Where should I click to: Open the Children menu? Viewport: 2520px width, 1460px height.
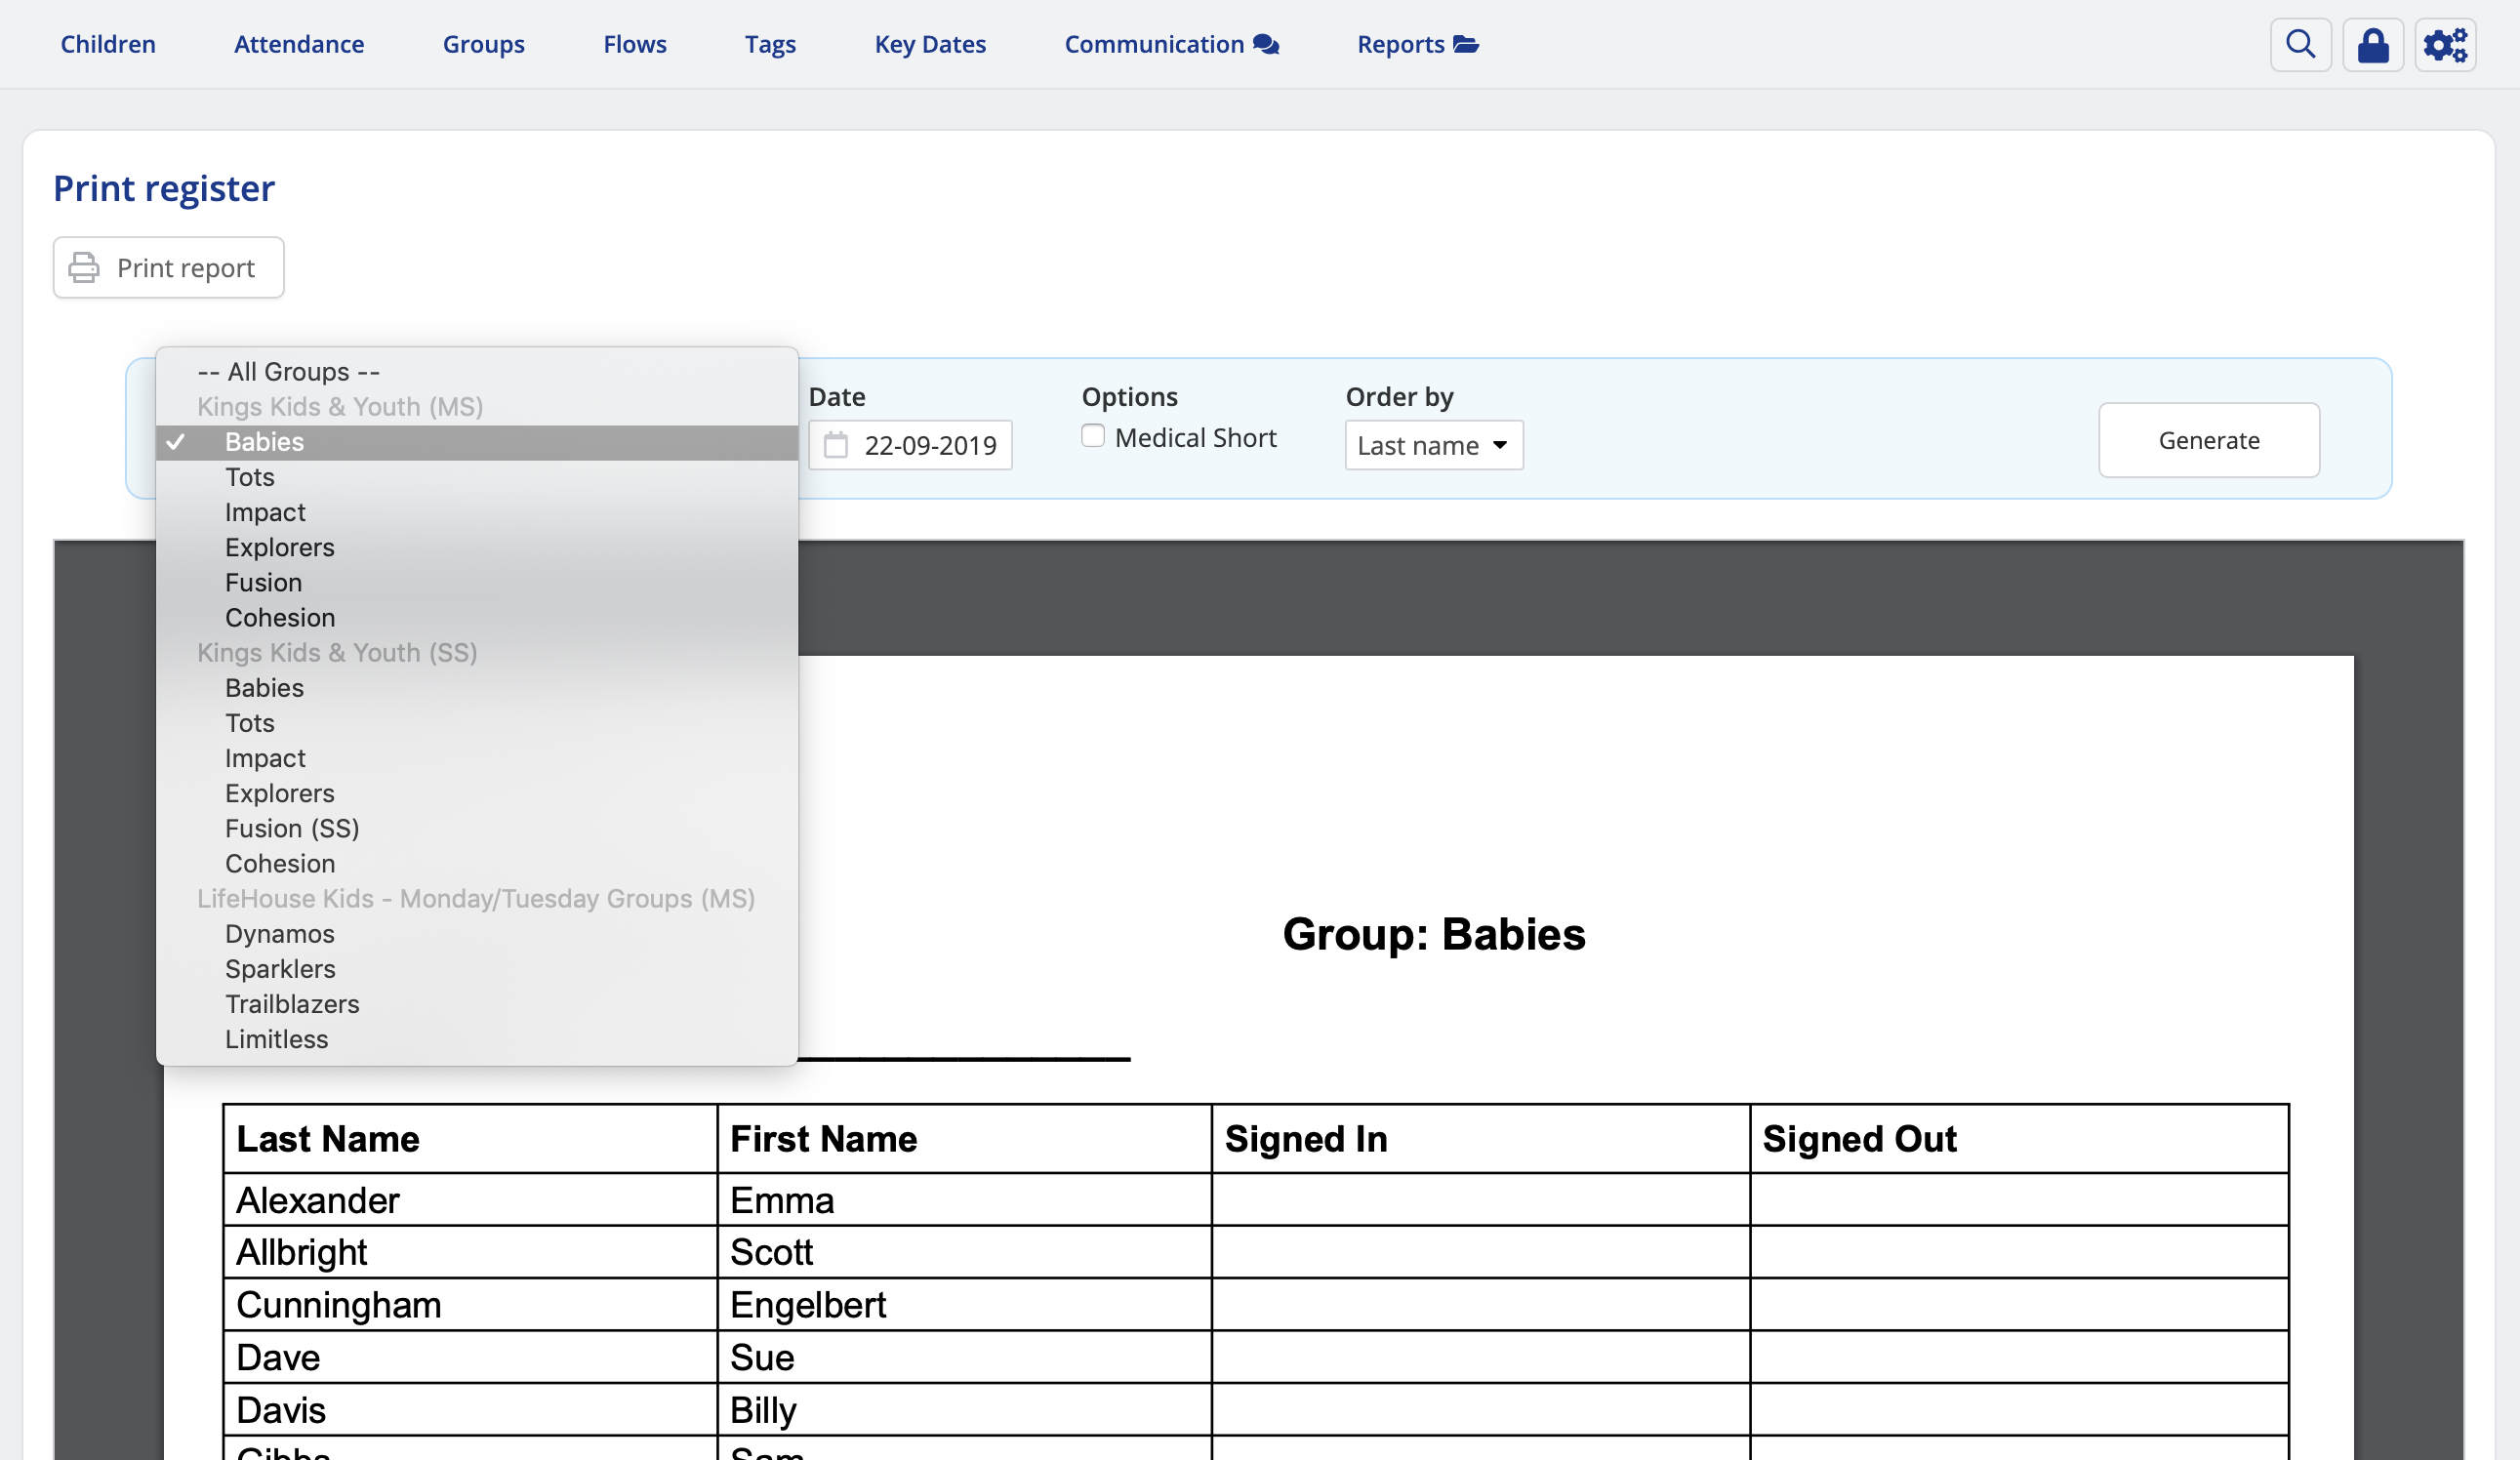point(108,44)
